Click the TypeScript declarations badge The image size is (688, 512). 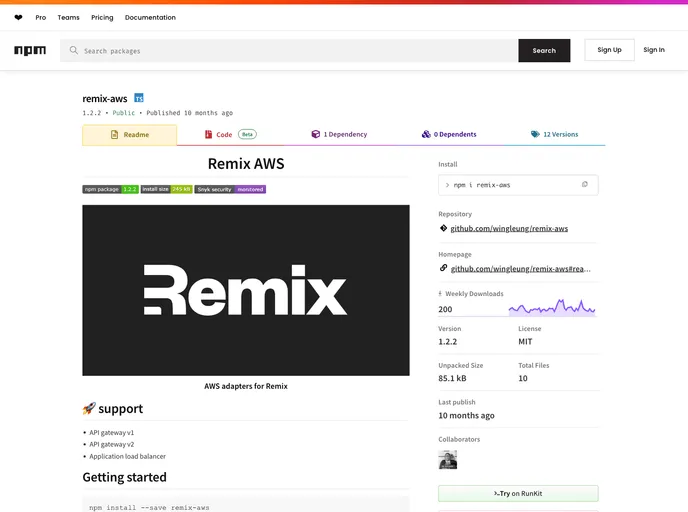(139, 98)
